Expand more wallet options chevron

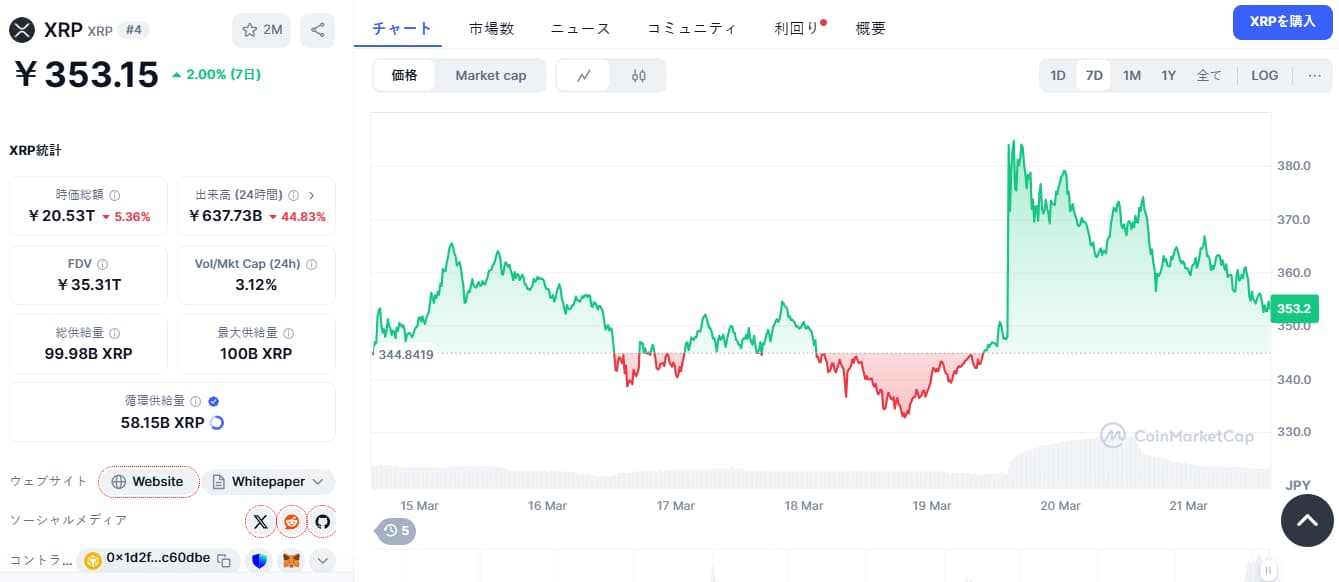[x=322, y=560]
